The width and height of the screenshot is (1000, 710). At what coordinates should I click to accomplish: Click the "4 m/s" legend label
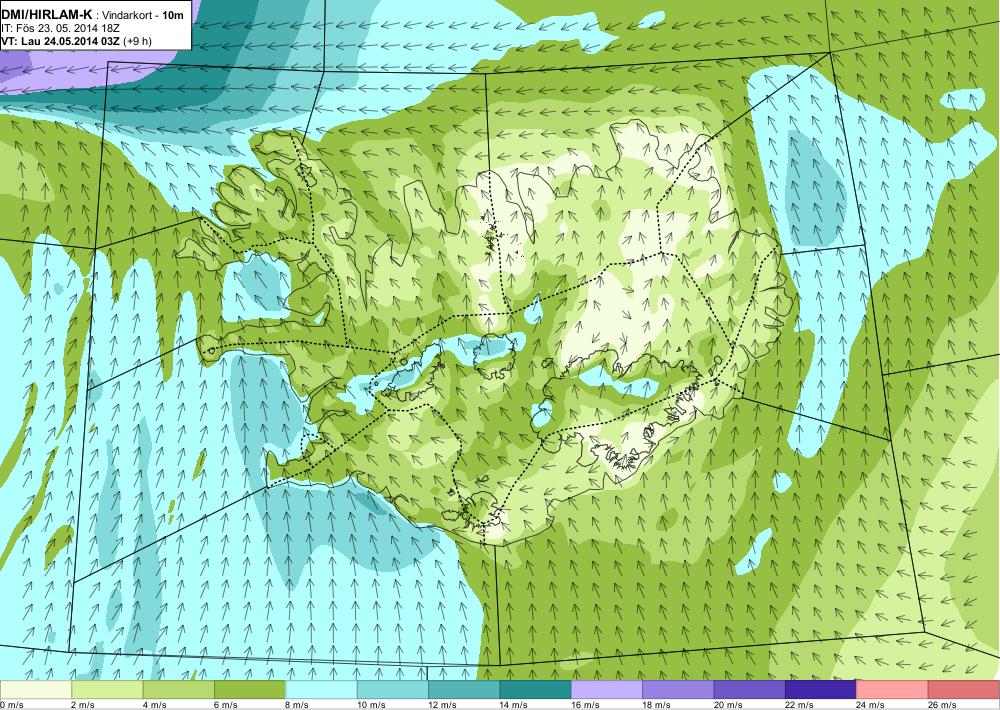coord(154,705)
